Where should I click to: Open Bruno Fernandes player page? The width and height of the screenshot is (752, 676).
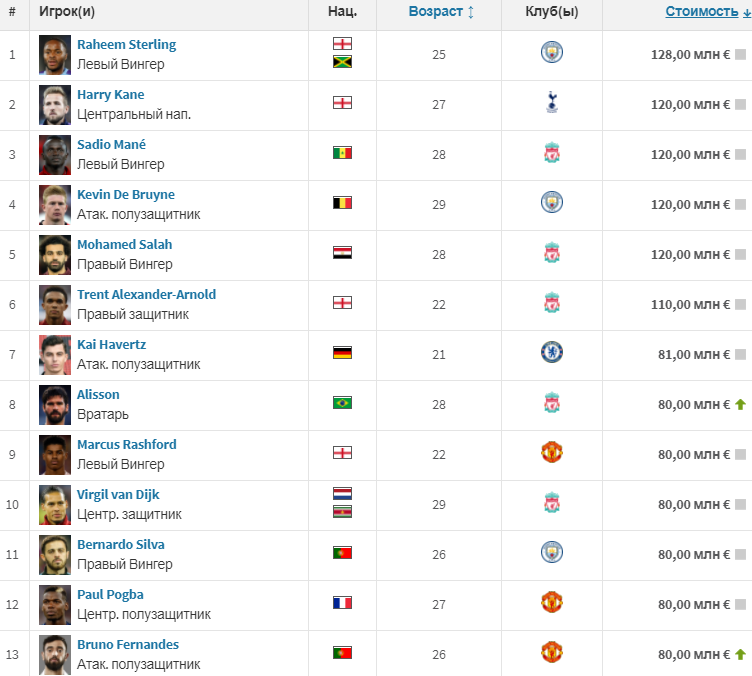(x=128, y=645)
